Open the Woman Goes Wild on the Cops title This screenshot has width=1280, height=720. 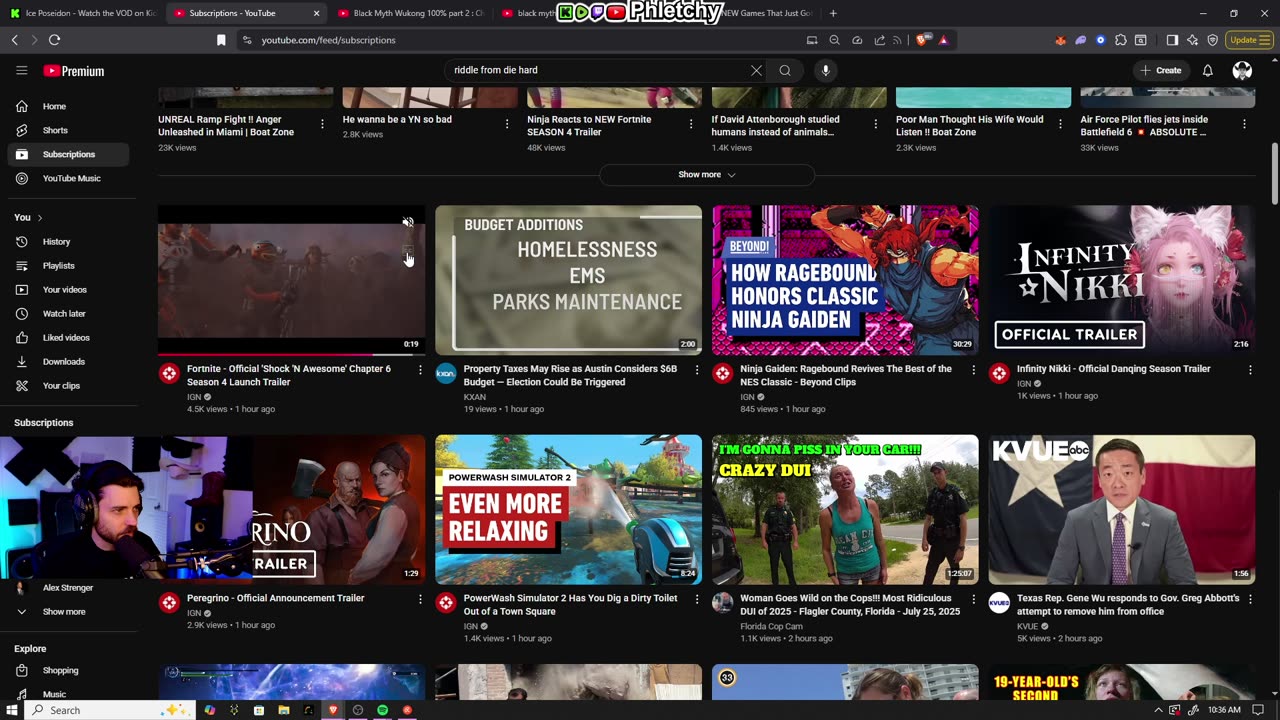click(850, 605)
